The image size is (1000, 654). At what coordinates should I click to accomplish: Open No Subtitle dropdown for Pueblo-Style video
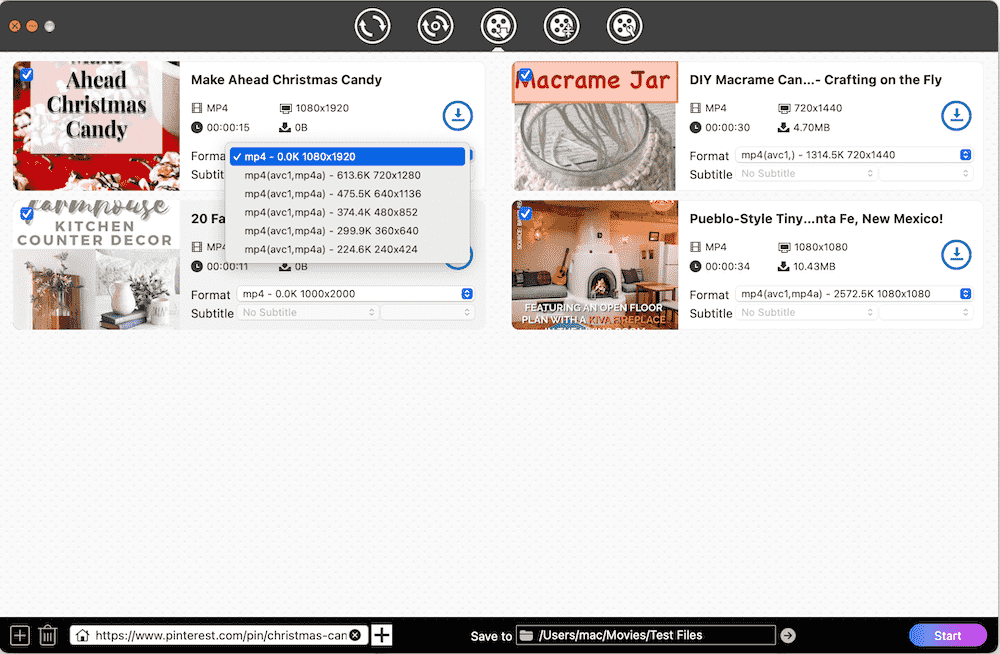coord(807,313)
